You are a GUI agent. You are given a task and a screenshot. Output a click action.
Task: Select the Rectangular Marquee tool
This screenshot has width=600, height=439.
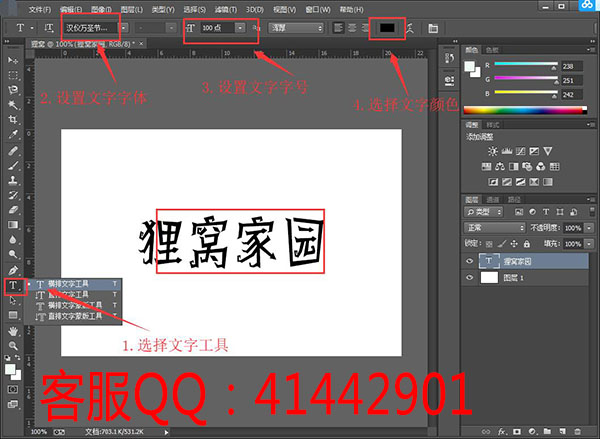coord(13,75)
